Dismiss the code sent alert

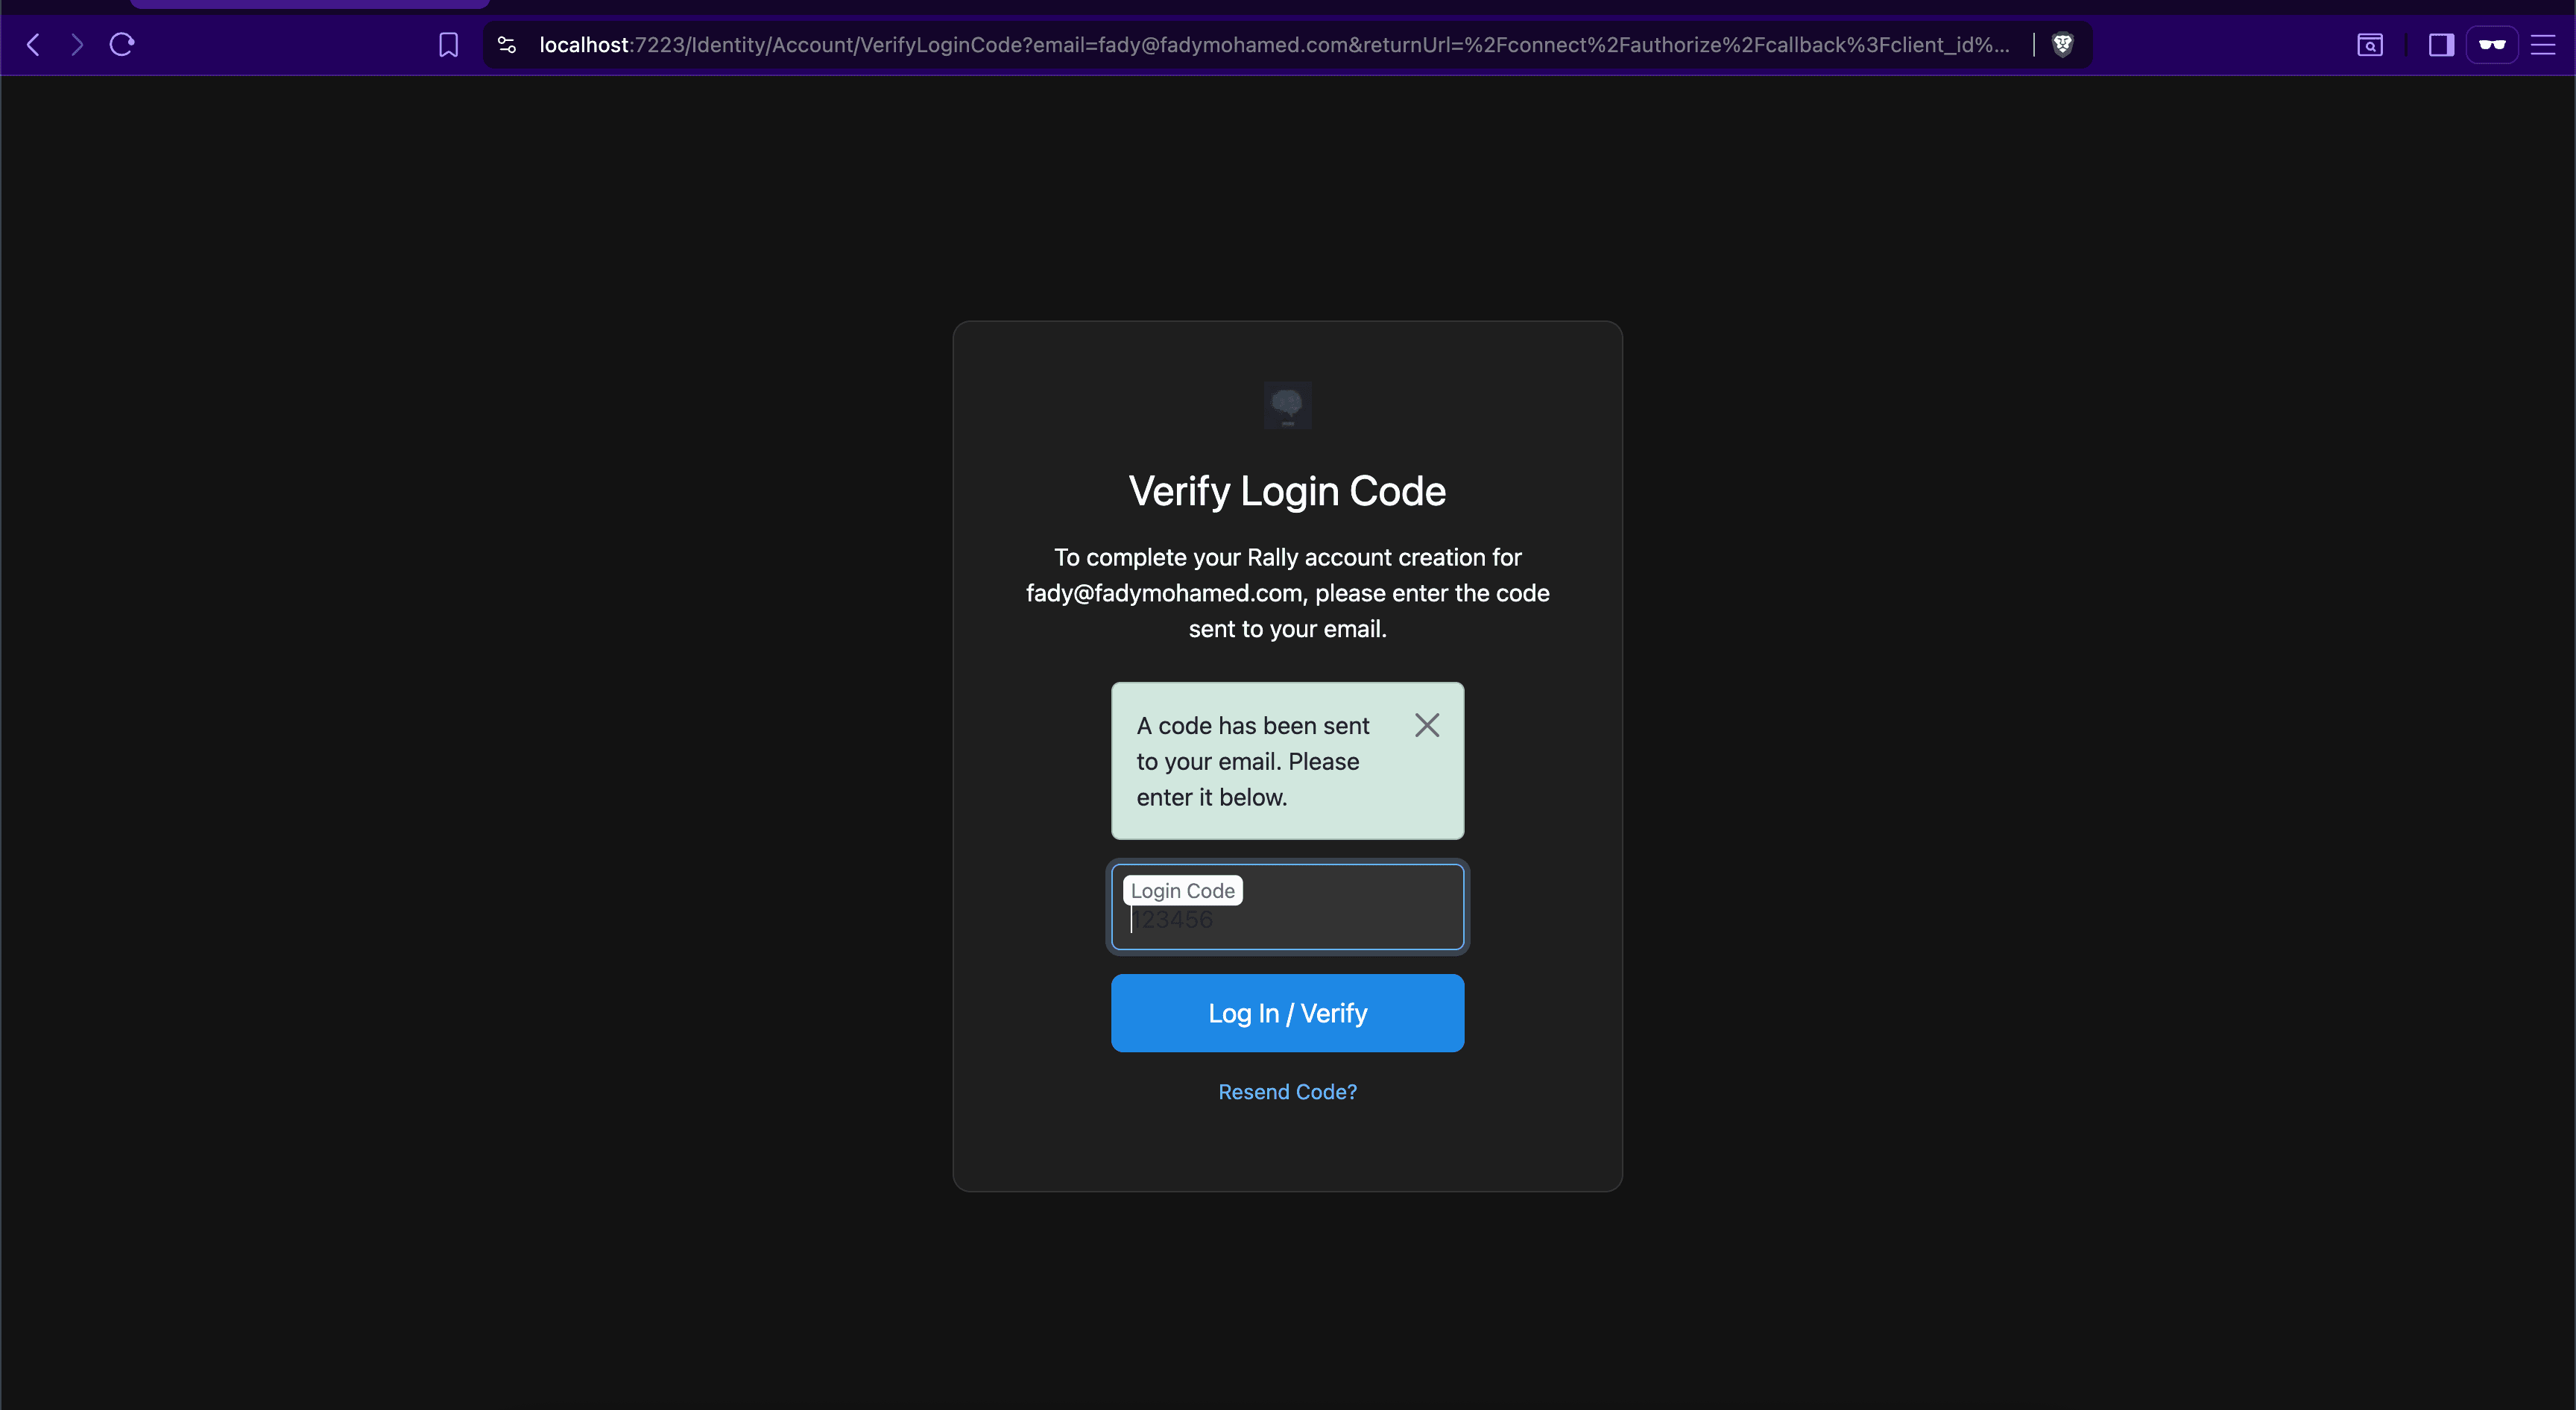click(1427, 725)
